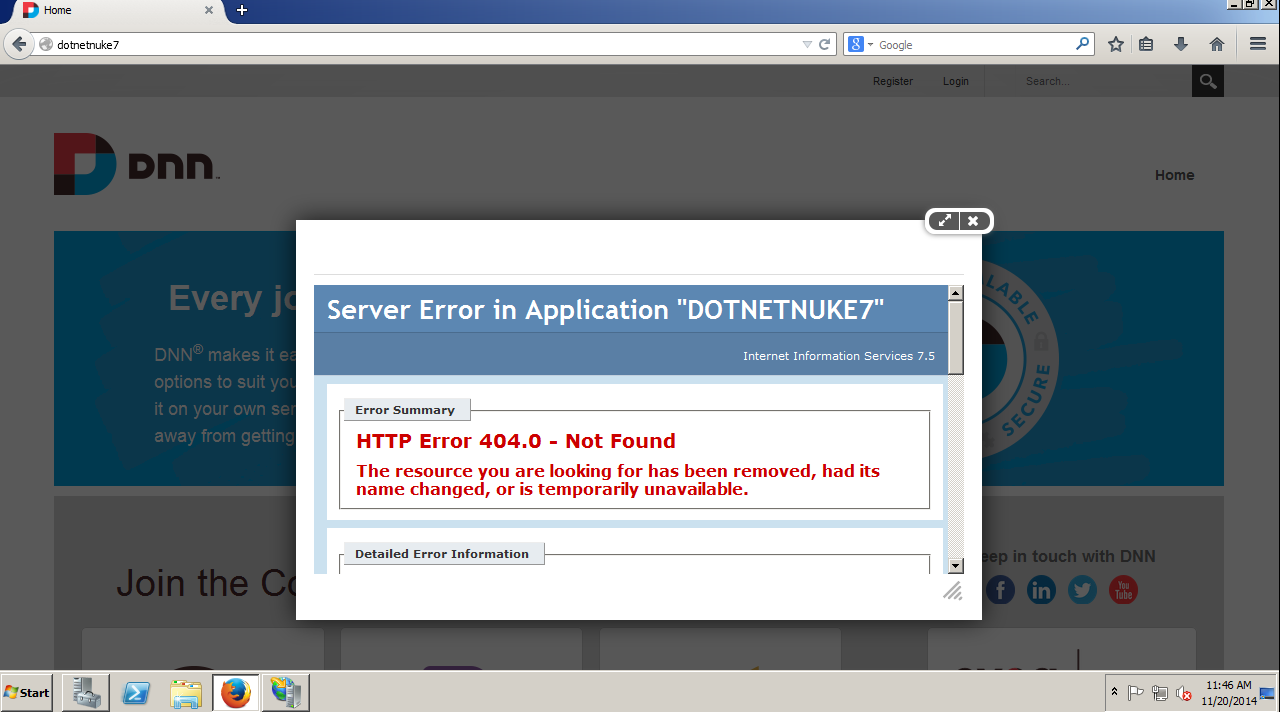Click the search magnifier in browser search box
1280x712 pixels.
click(1082, 44)
